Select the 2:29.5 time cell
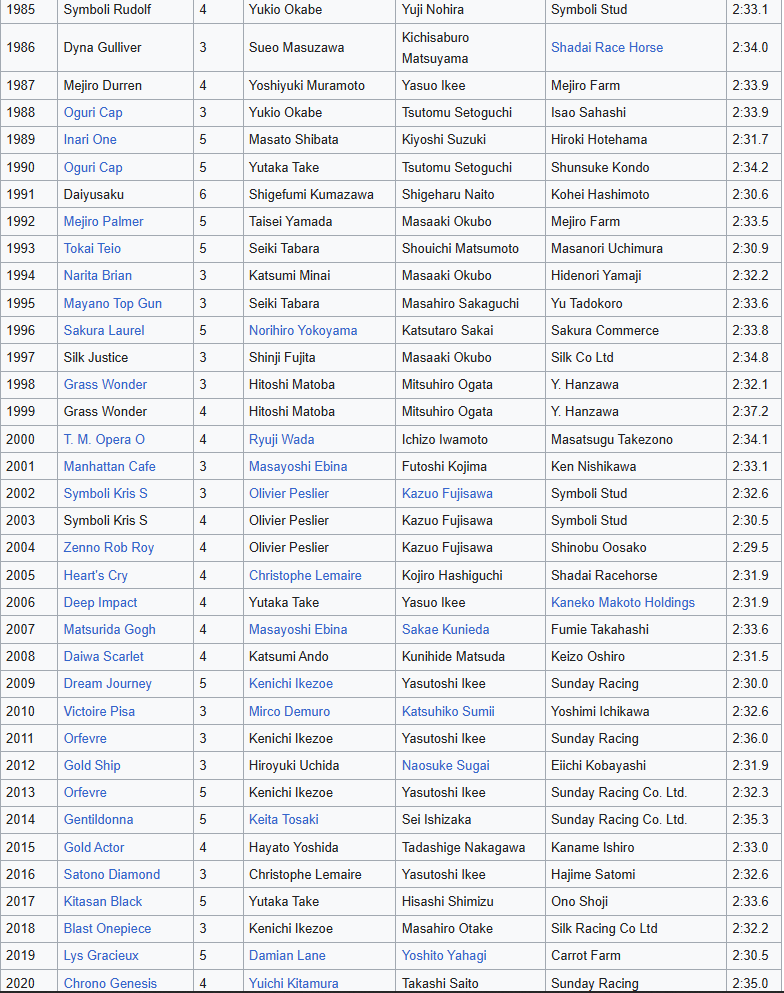This screenshot has width=784, height=993. tap(754, 548)
